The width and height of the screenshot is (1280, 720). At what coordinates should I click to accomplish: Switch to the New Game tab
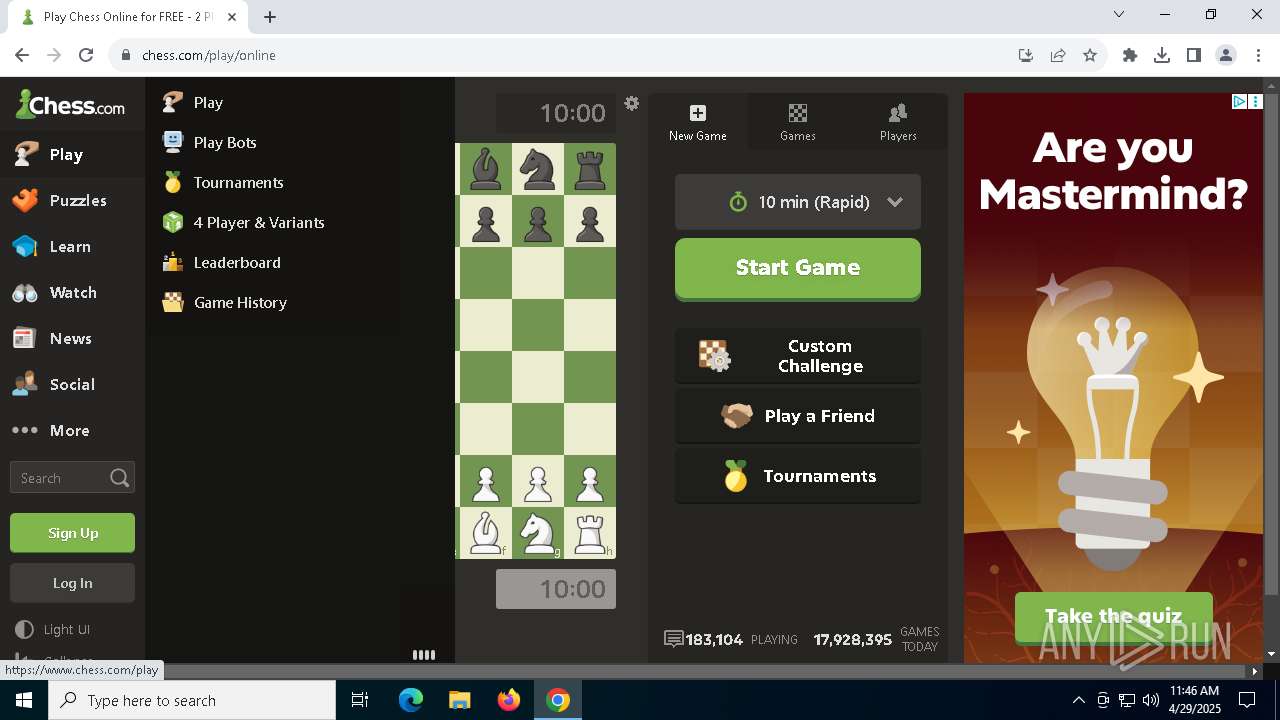pos(698,122)
